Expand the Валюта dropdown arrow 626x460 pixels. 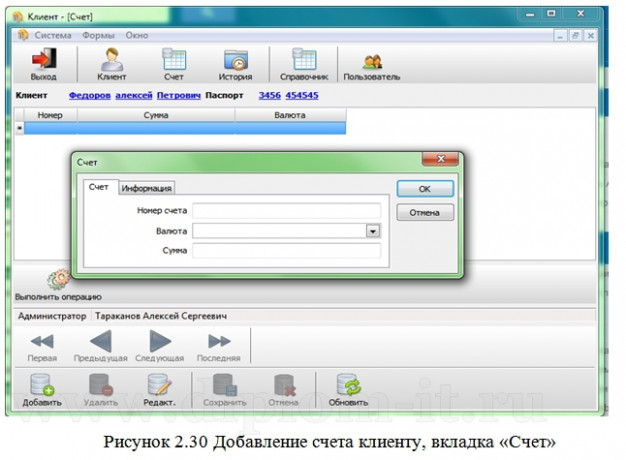tap(373, 231)
